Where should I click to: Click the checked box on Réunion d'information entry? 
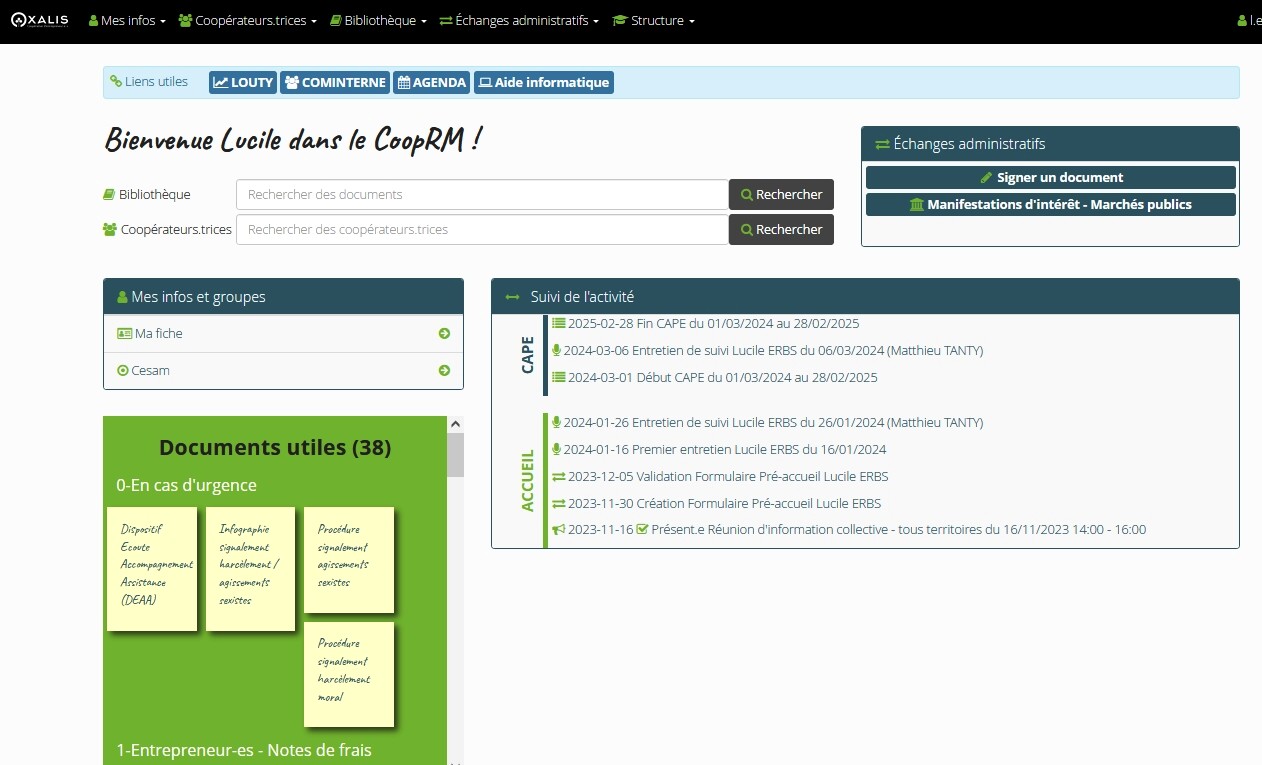click(x=642, y=530)
